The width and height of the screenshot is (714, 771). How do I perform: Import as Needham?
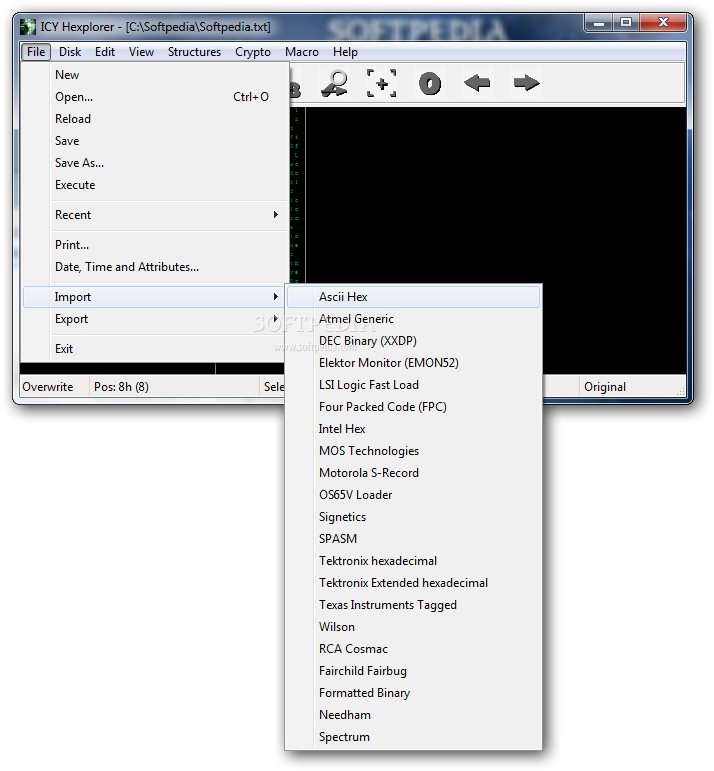point(414,715)
